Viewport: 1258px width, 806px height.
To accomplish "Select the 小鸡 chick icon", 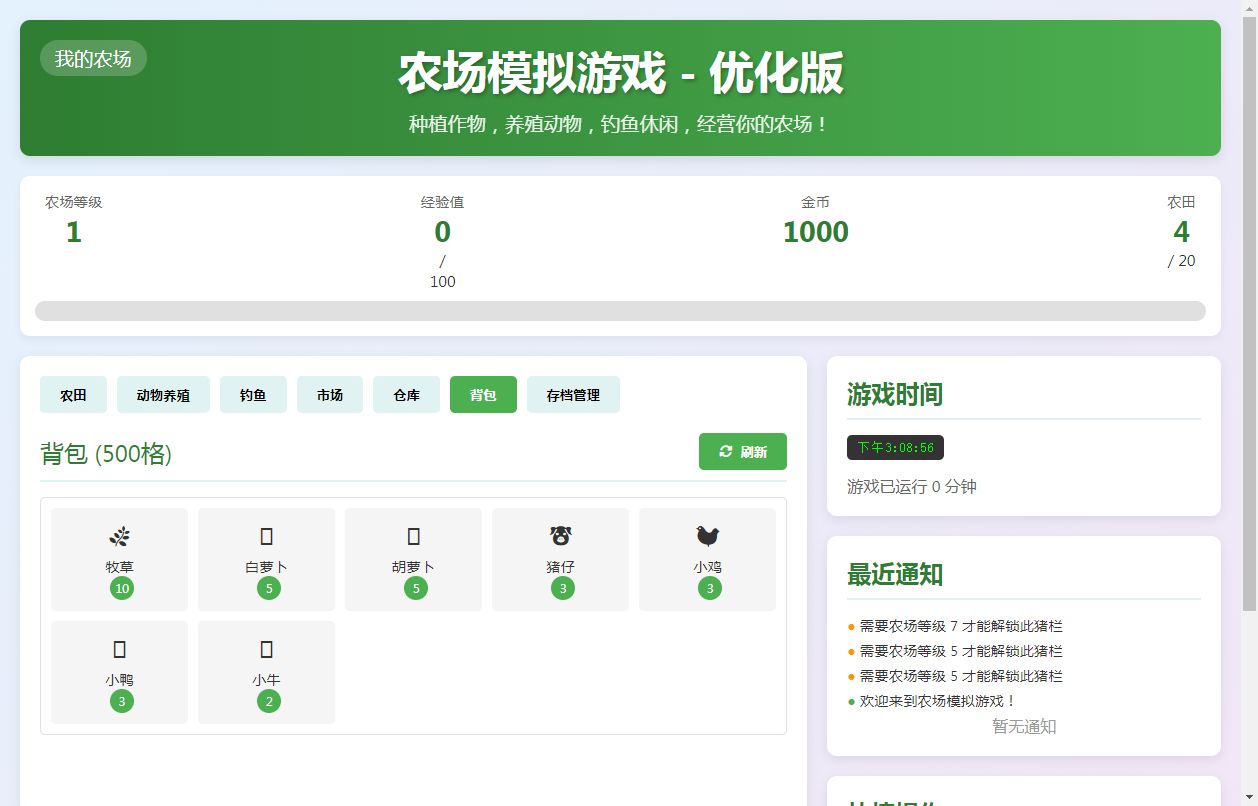I will [708, 537].
